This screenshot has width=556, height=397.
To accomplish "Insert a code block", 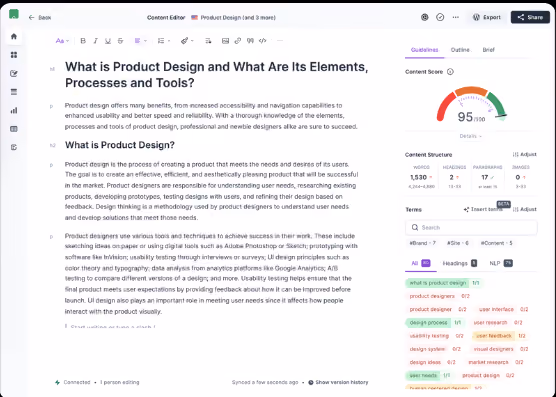I will tap(262, 41).
